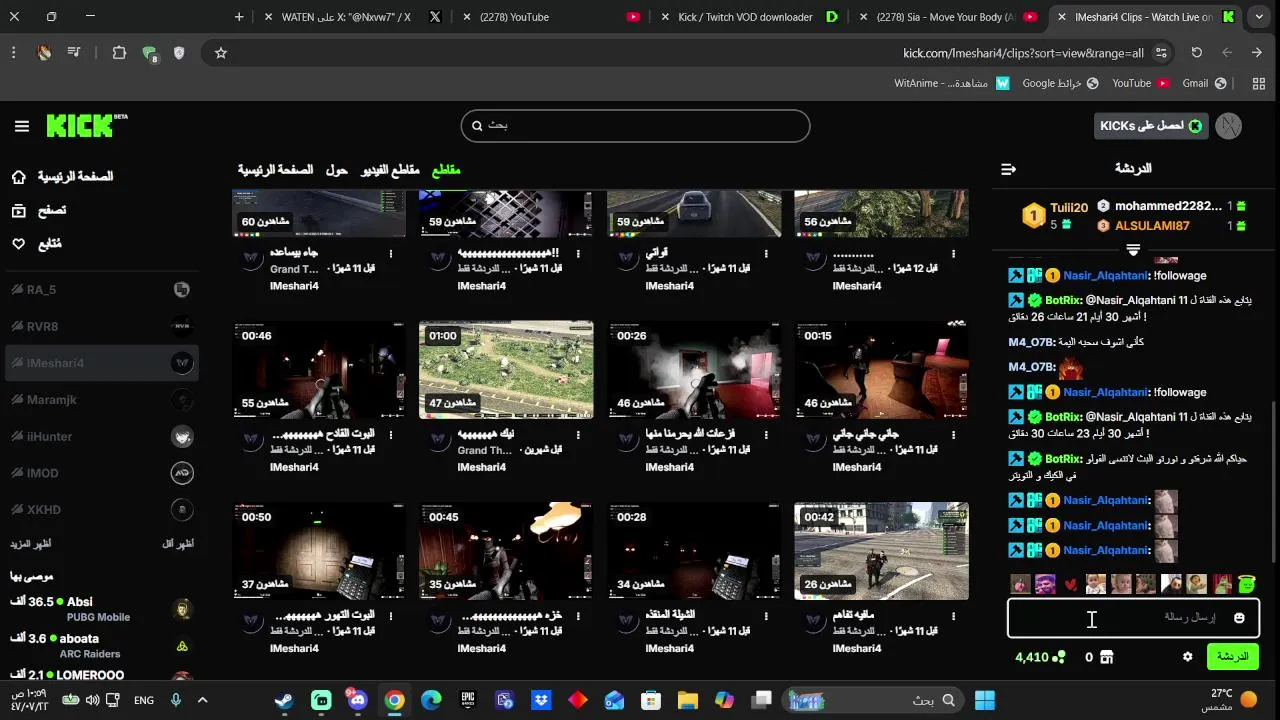The height and width of the screenshot is (720, 1280).
Task: Switch to the Clips (مقاطع) tab
Action: pos(446,170)
